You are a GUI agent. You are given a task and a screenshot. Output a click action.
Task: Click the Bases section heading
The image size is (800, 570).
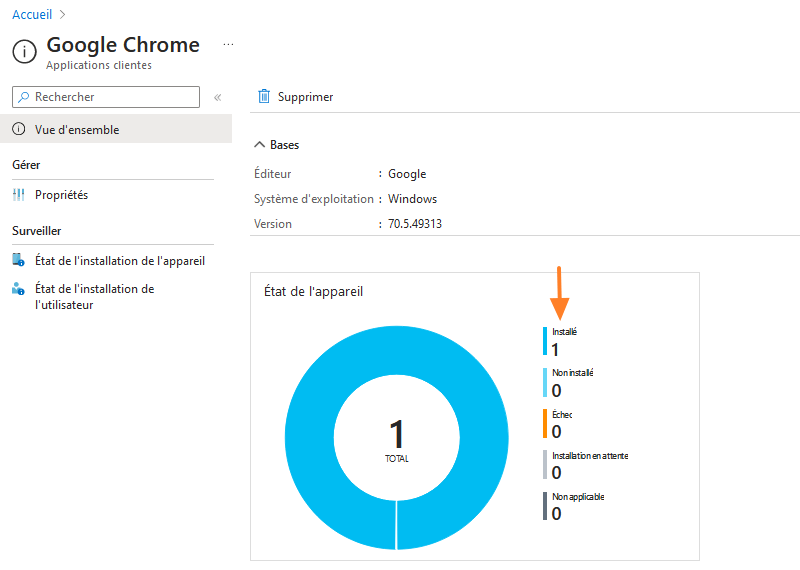click(x=284, y=145)
